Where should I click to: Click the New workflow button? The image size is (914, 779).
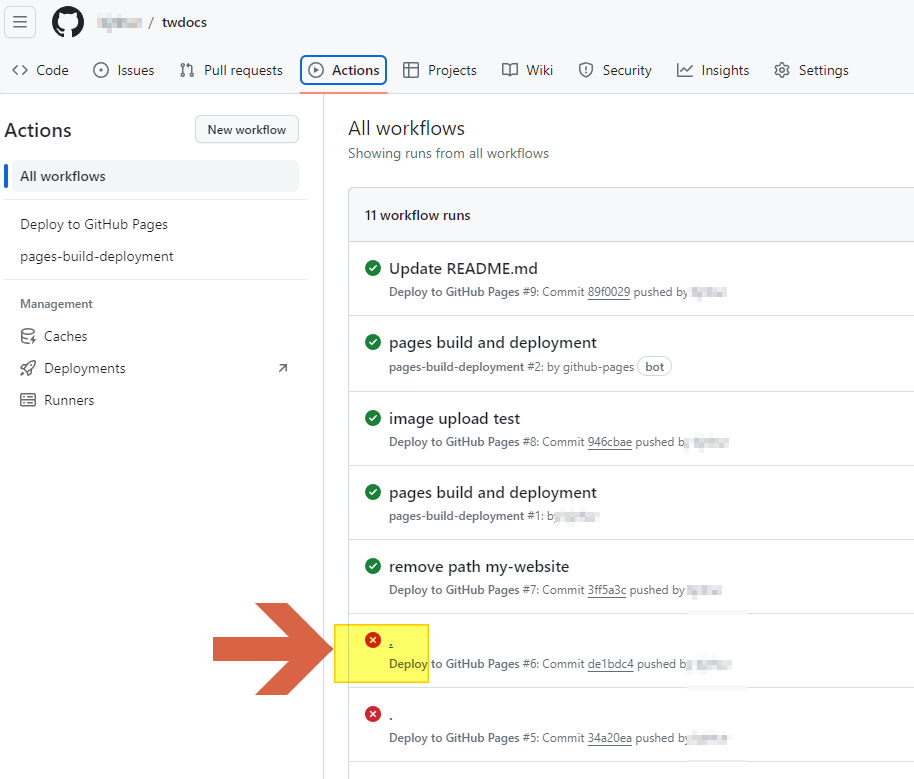[x=247, y=129]
